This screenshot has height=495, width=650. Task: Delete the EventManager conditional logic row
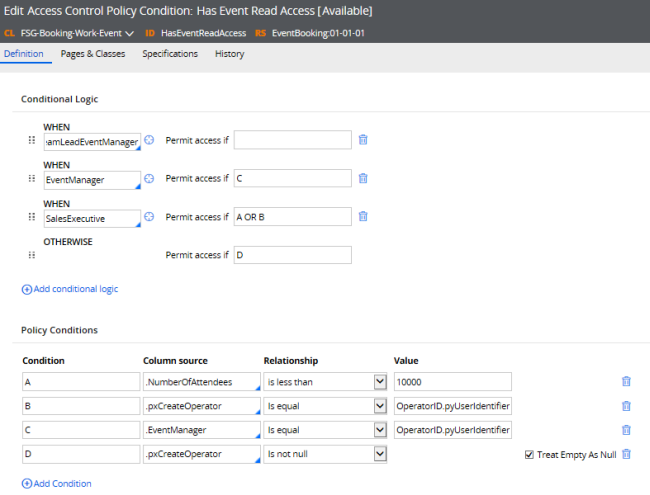363,178
